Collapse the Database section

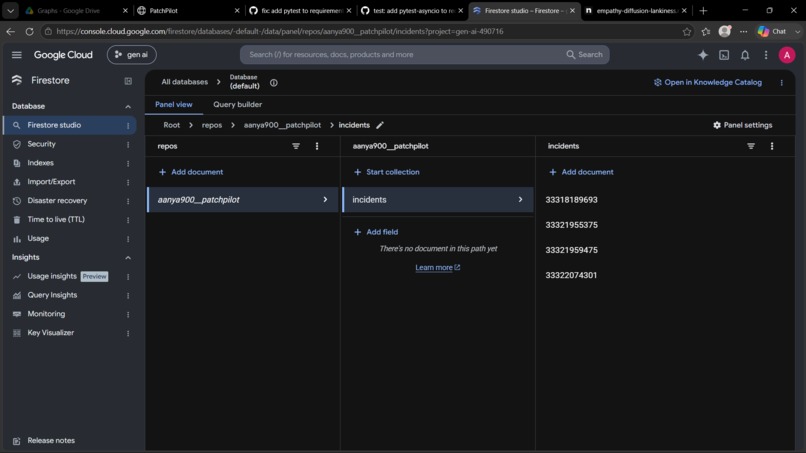click(128, 106)
